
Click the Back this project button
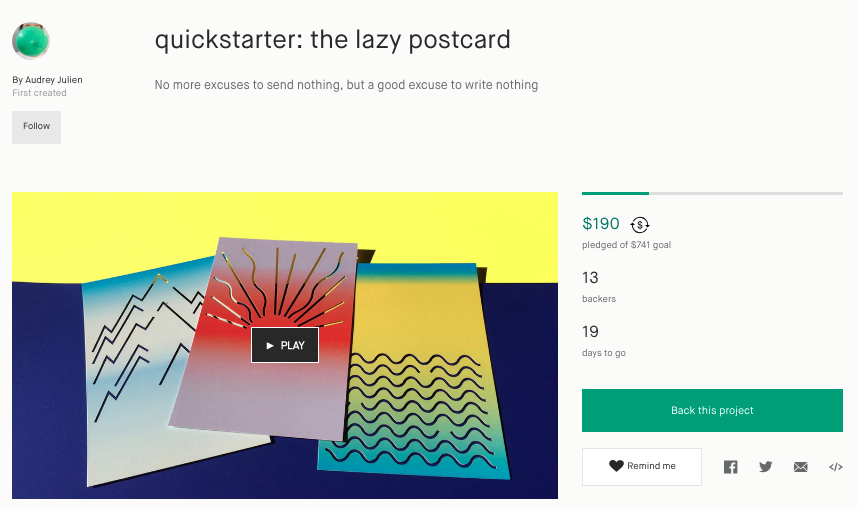[712, 411]
